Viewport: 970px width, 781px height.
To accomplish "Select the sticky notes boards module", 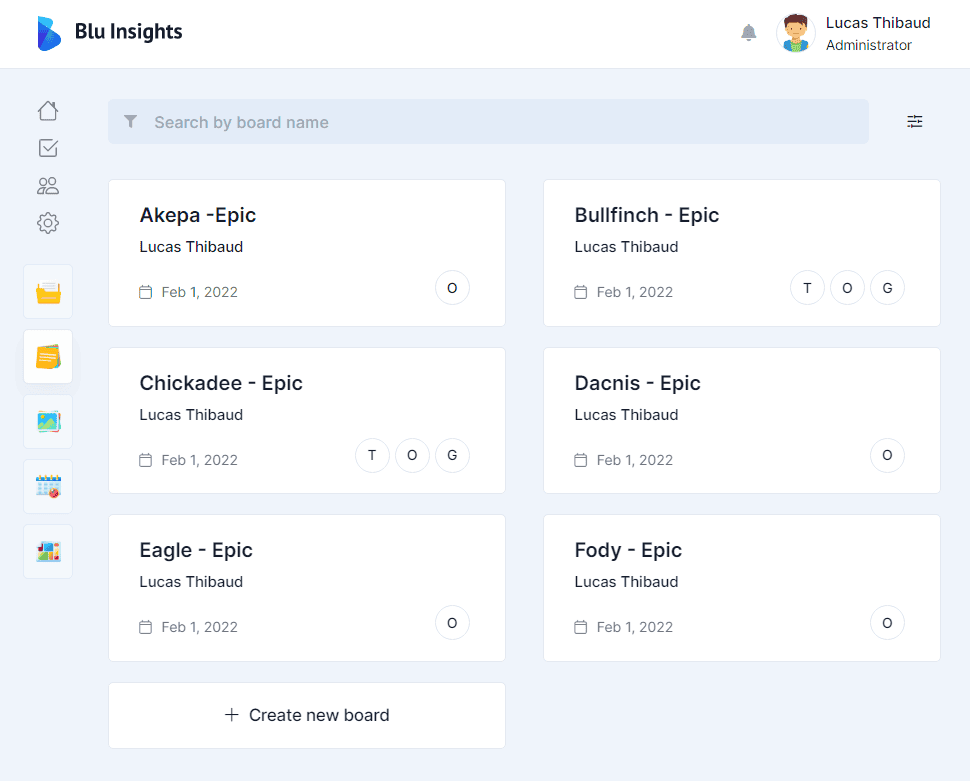I will 48,356.
